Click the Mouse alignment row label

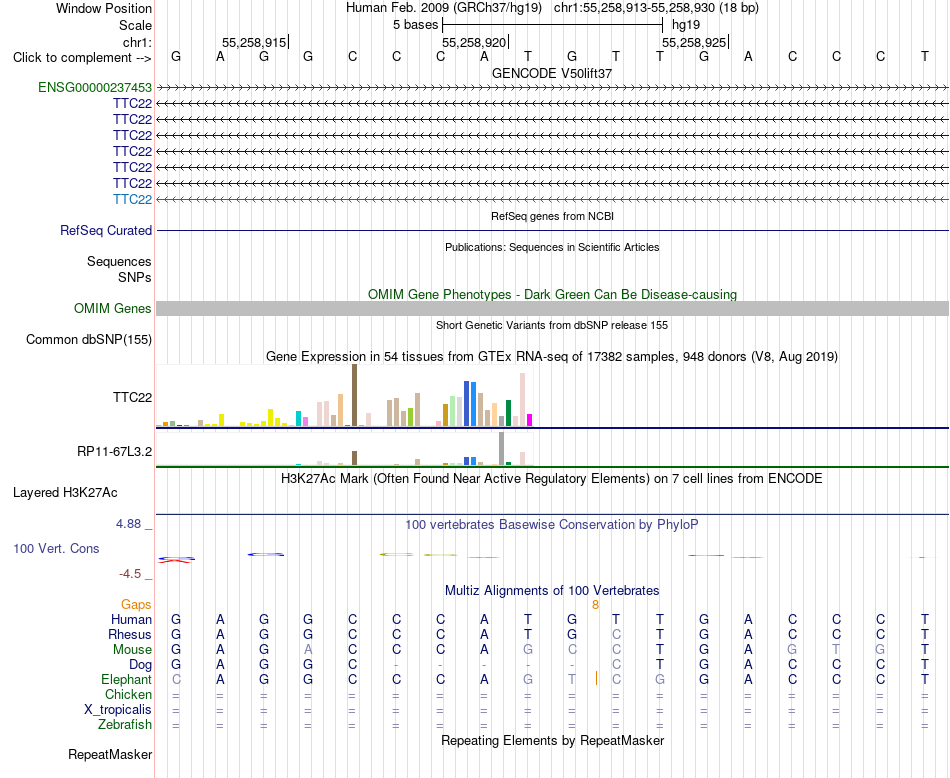(x=133, y=650)
